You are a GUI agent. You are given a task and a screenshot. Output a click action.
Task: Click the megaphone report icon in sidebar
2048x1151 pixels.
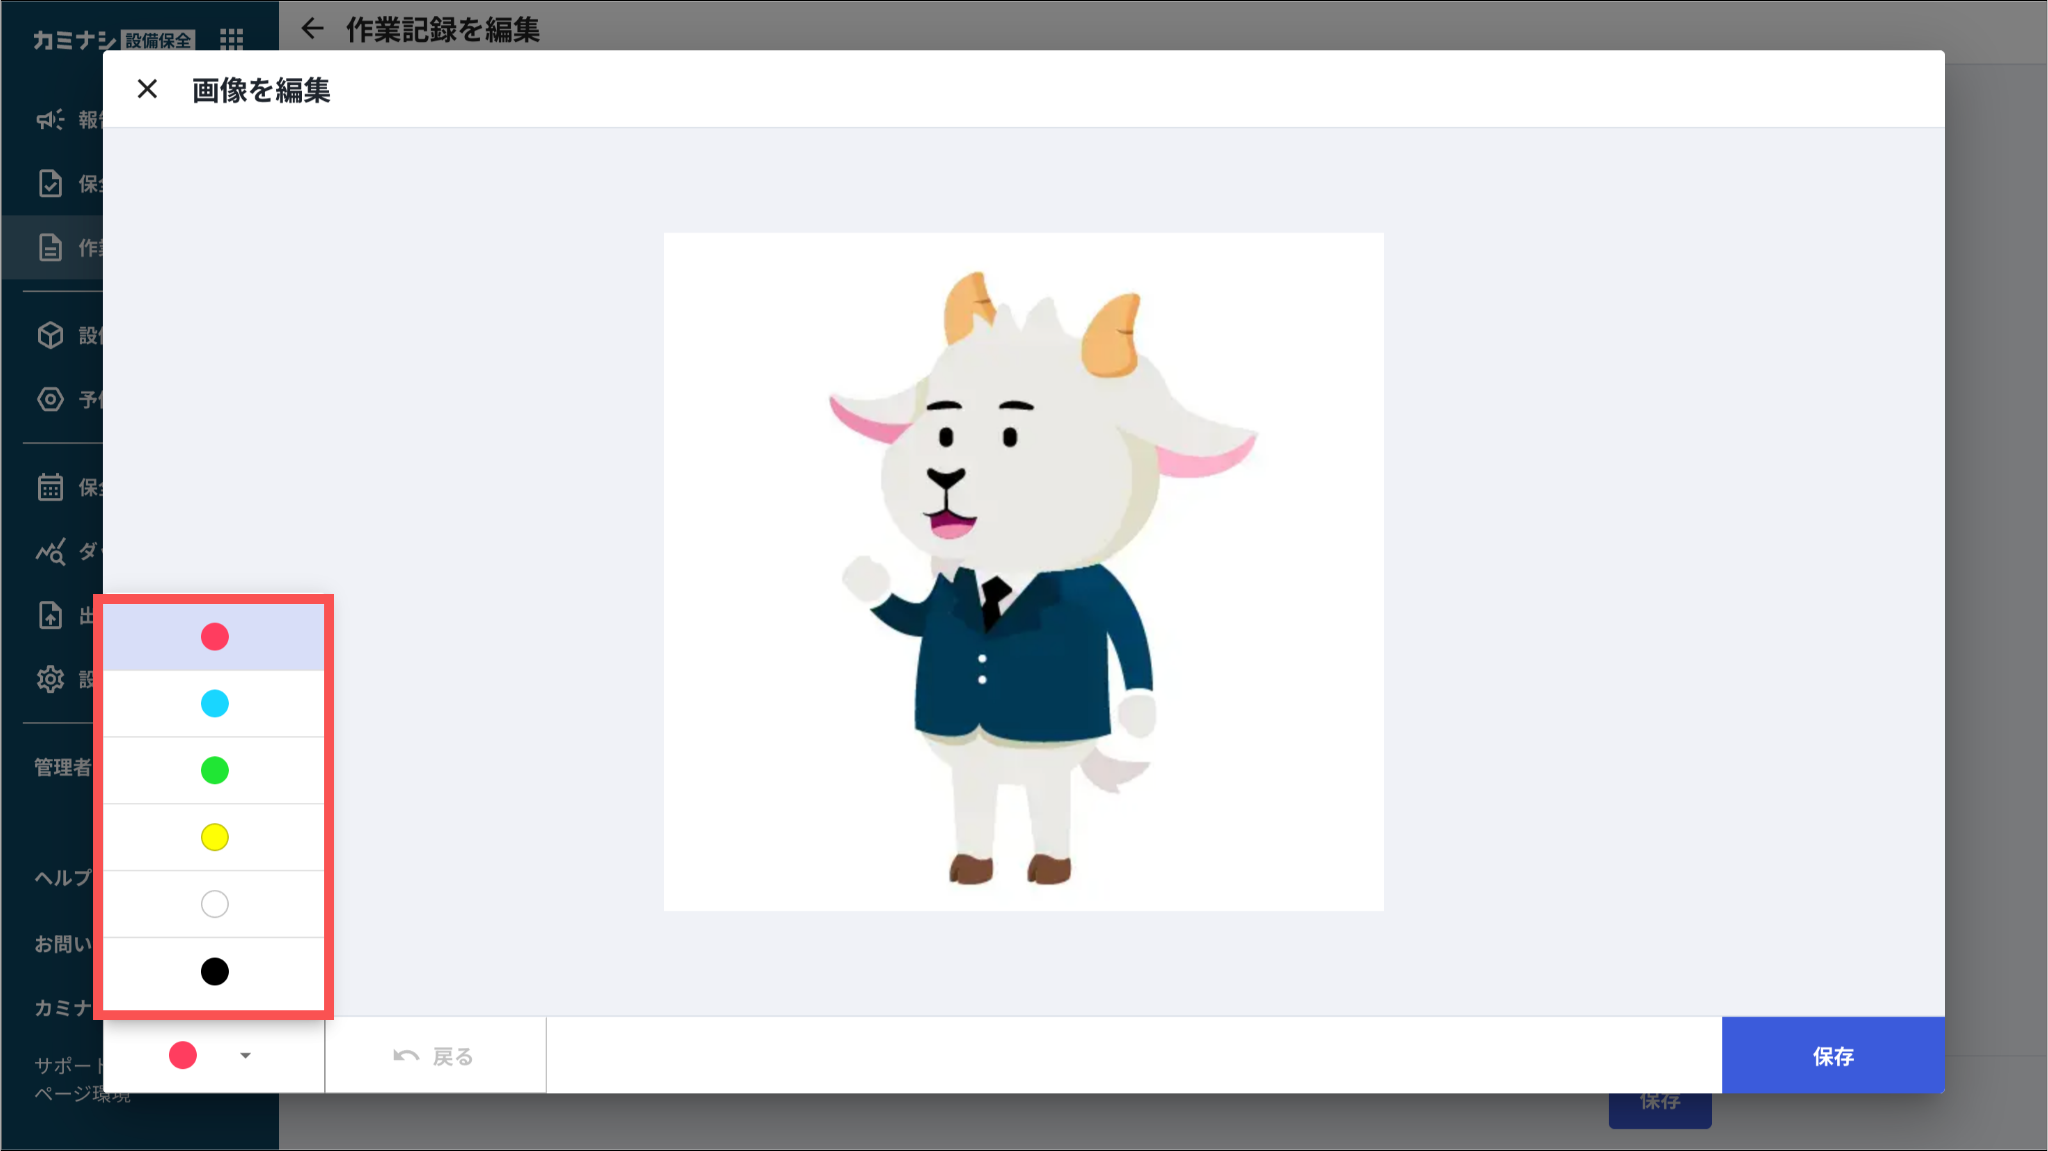50,120
